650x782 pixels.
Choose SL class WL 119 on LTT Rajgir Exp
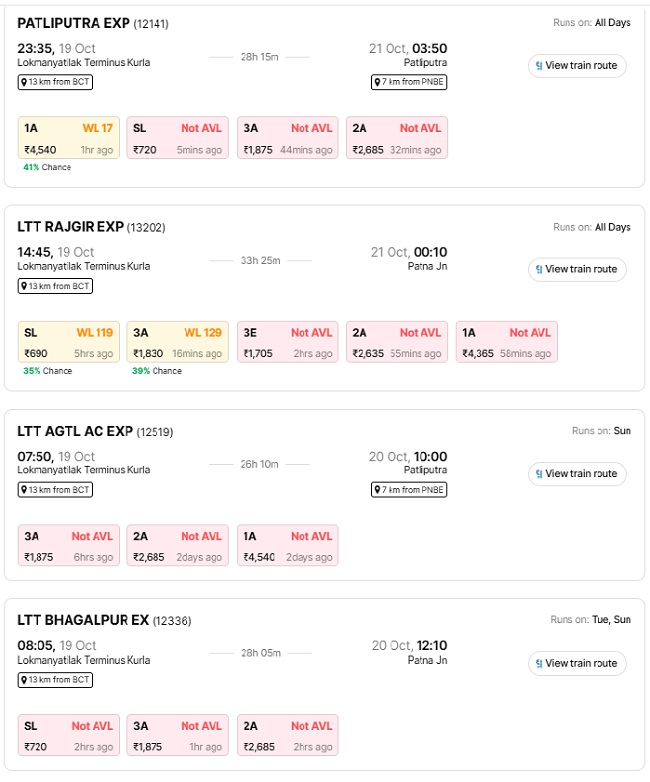(69, 342)
